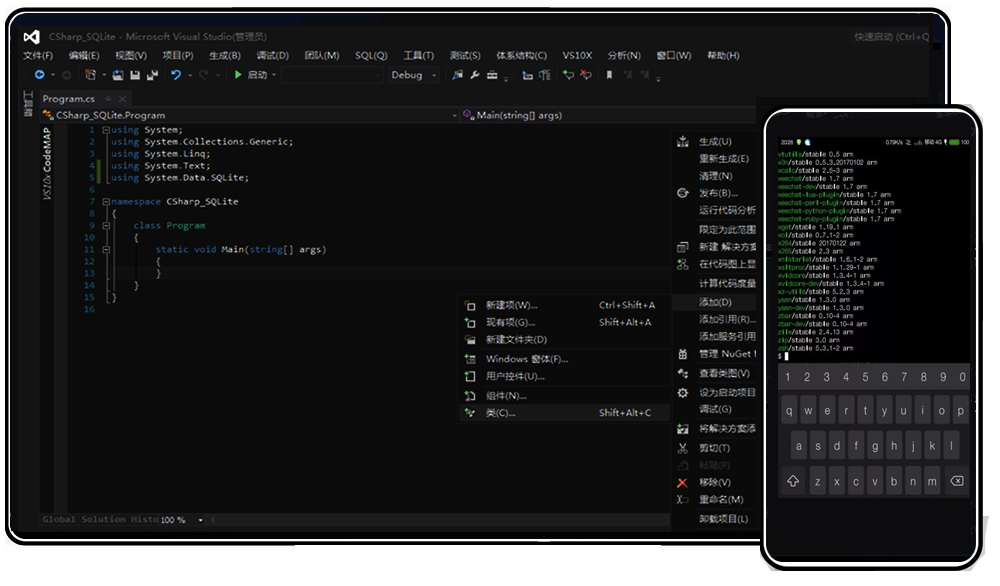
Task: Open the VS10x CodeMAP side tab
Action: tap(47, 163)
